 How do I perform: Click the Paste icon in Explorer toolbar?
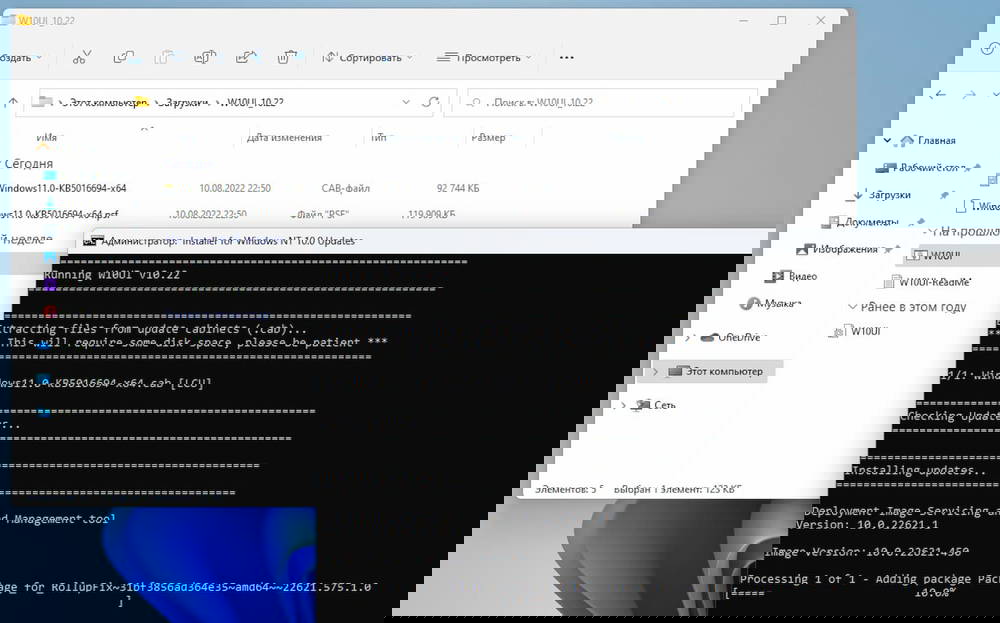pos(164,57)
